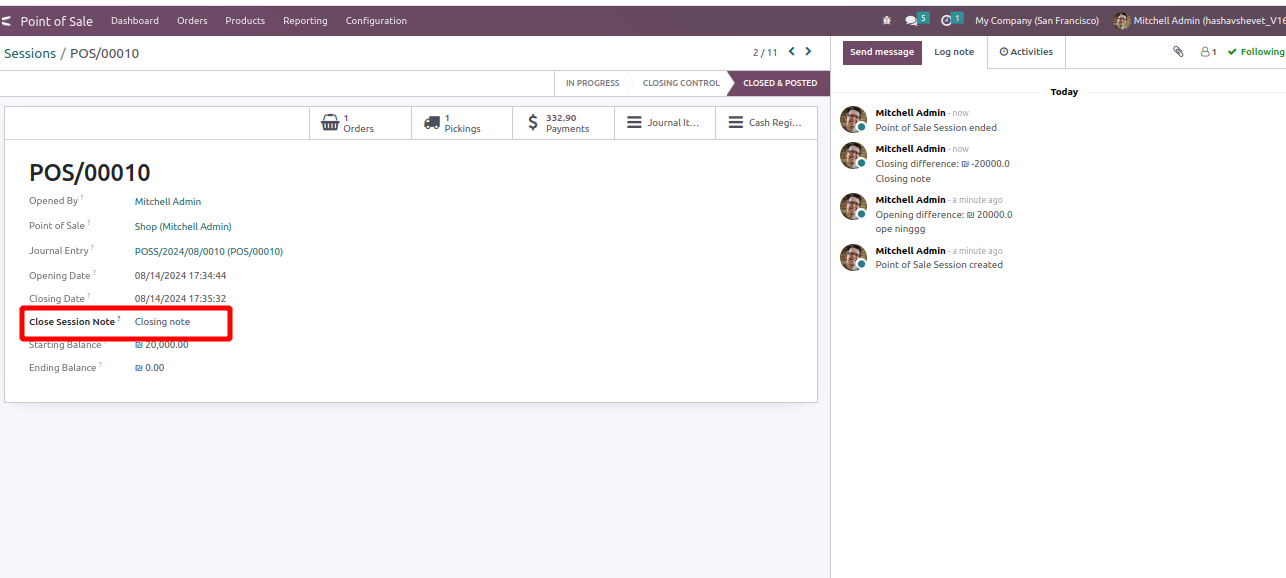Click the truck icon in Pickings button
Image resolution: width=1286 pixels, height=578 pixels.
(432, 123)
